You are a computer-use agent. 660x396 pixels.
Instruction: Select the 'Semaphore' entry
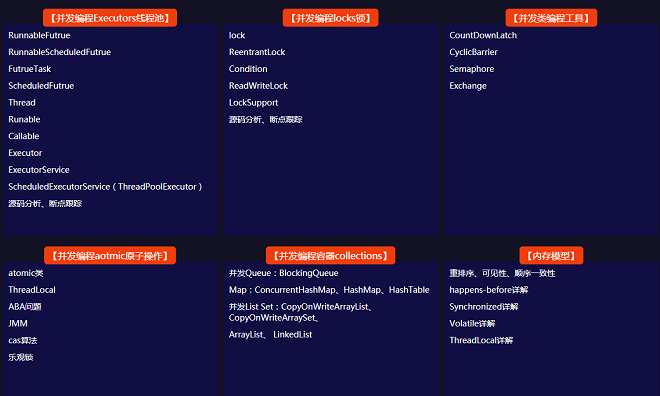tap(471, 69)
